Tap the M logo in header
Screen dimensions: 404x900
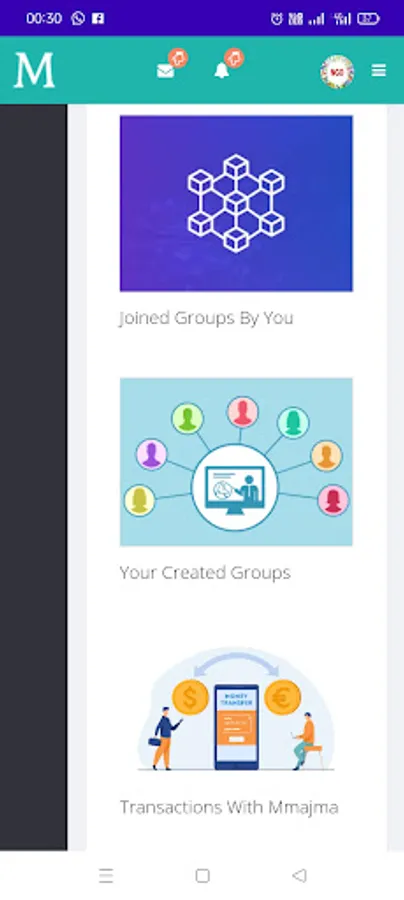(x=34, y=70)
